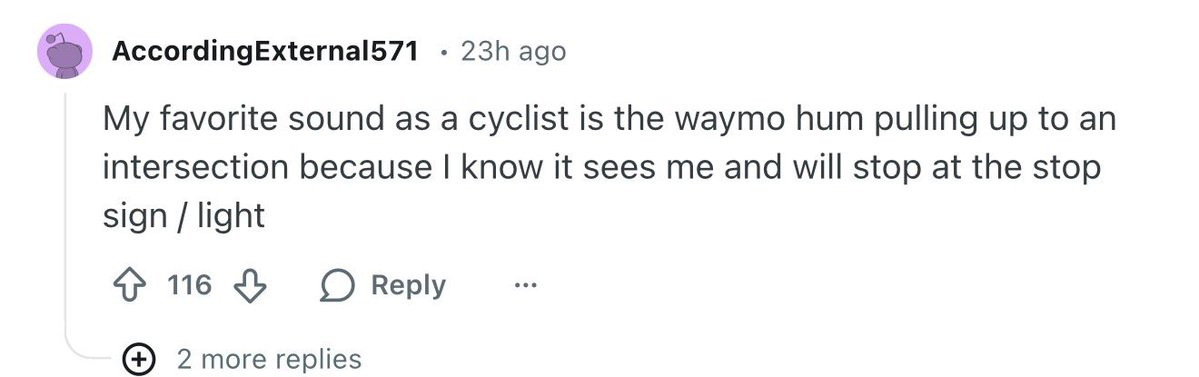1199x377 pixels.
Task: Open the 23h ago timestamp permalink
Action: click(513, 51)
